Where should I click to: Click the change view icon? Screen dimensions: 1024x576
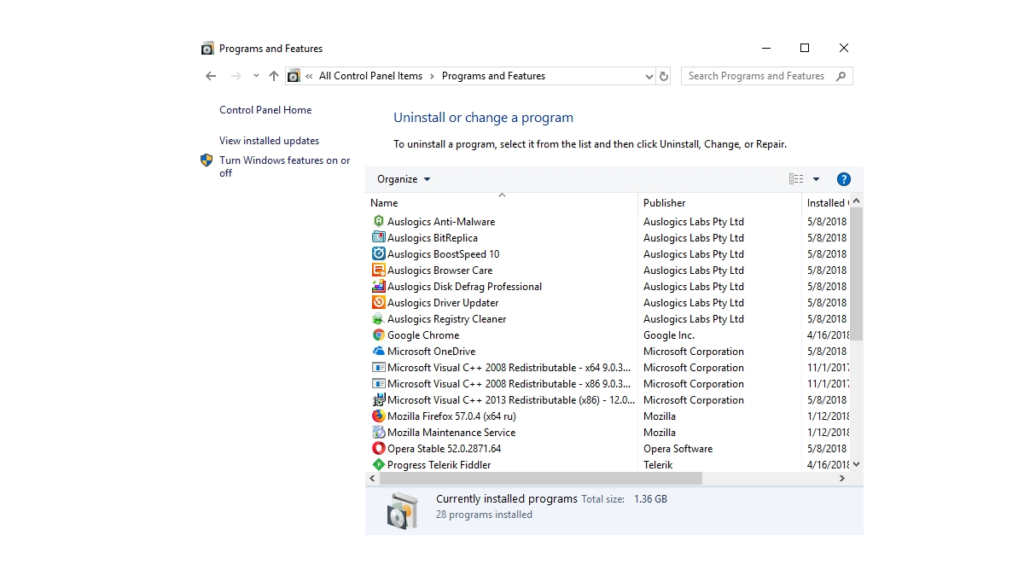(x=796, y=179)
